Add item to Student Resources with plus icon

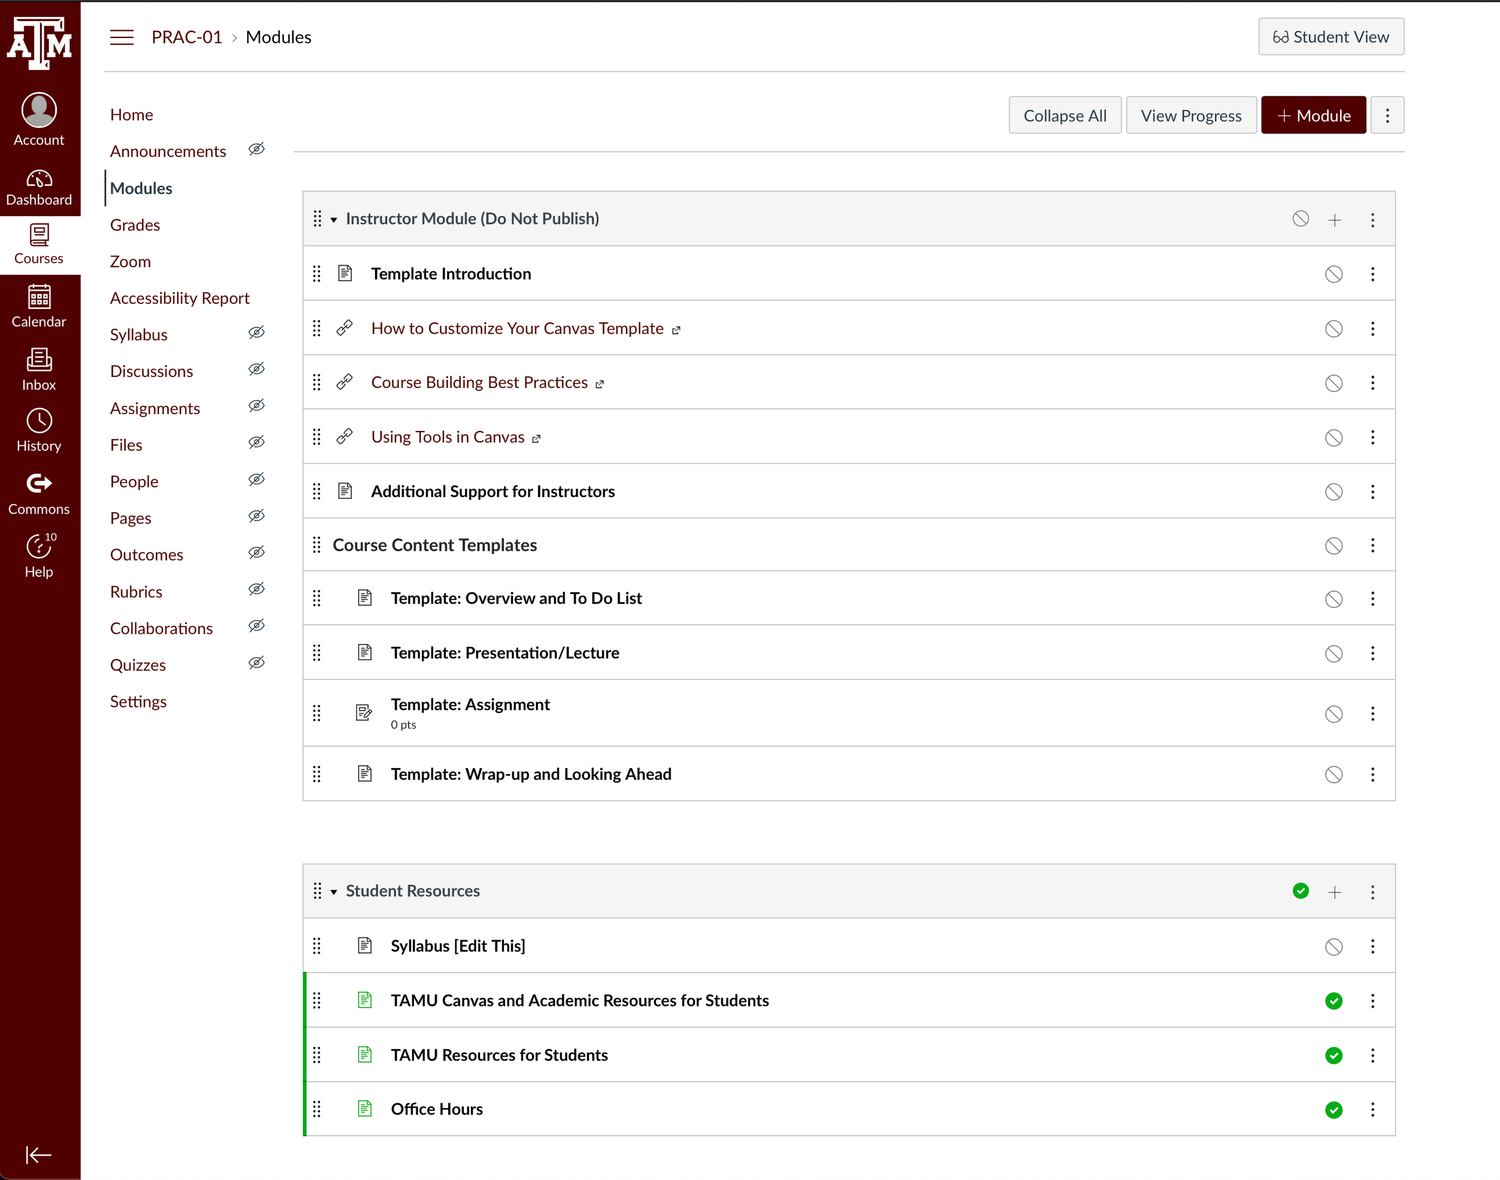(1334, 892)
